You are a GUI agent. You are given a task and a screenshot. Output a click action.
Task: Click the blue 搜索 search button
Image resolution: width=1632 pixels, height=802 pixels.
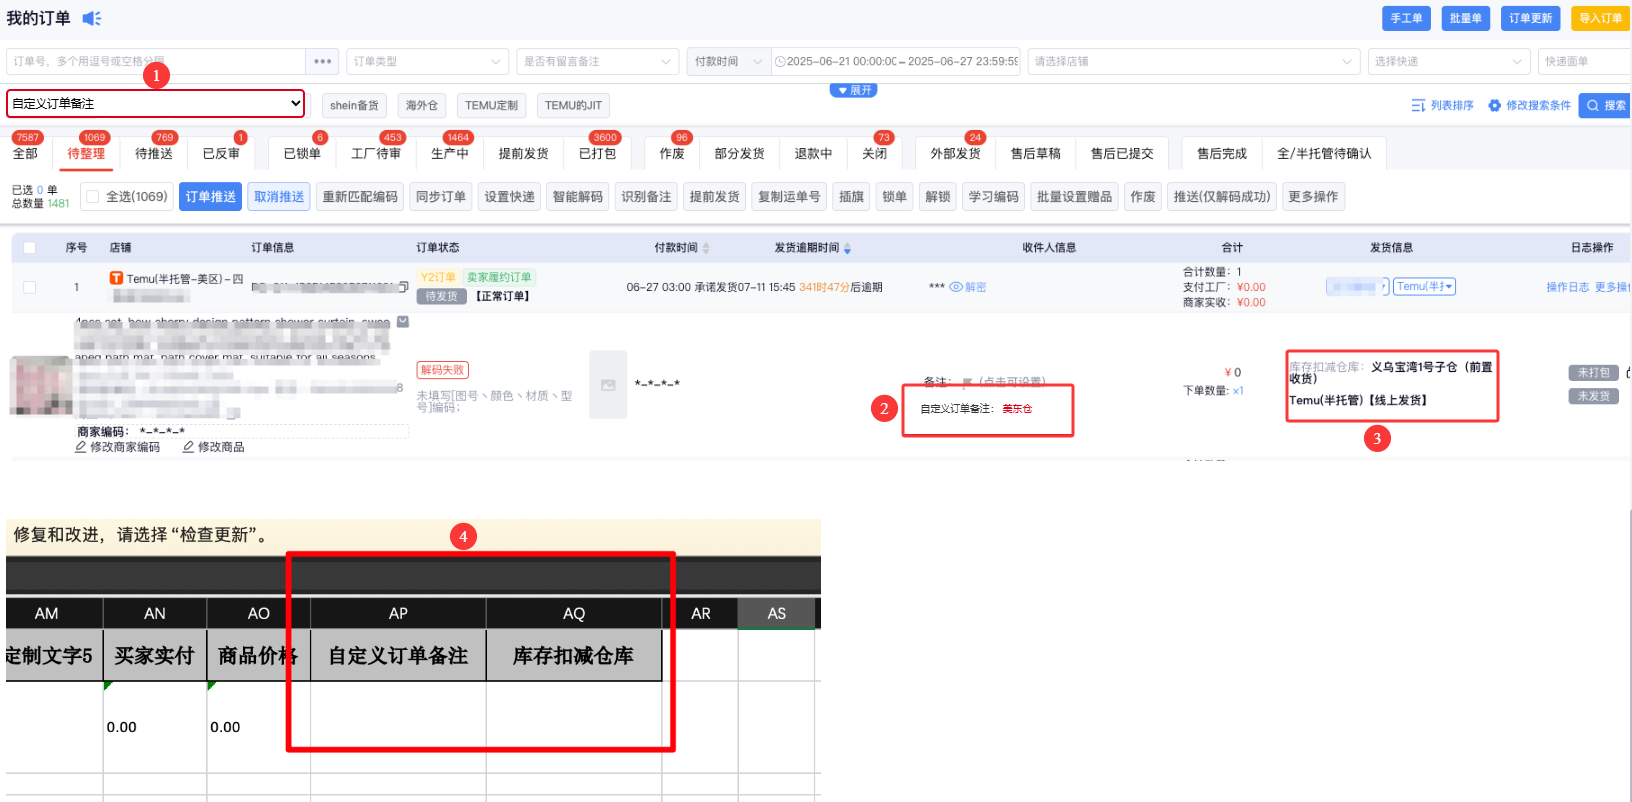point(1605,105)
